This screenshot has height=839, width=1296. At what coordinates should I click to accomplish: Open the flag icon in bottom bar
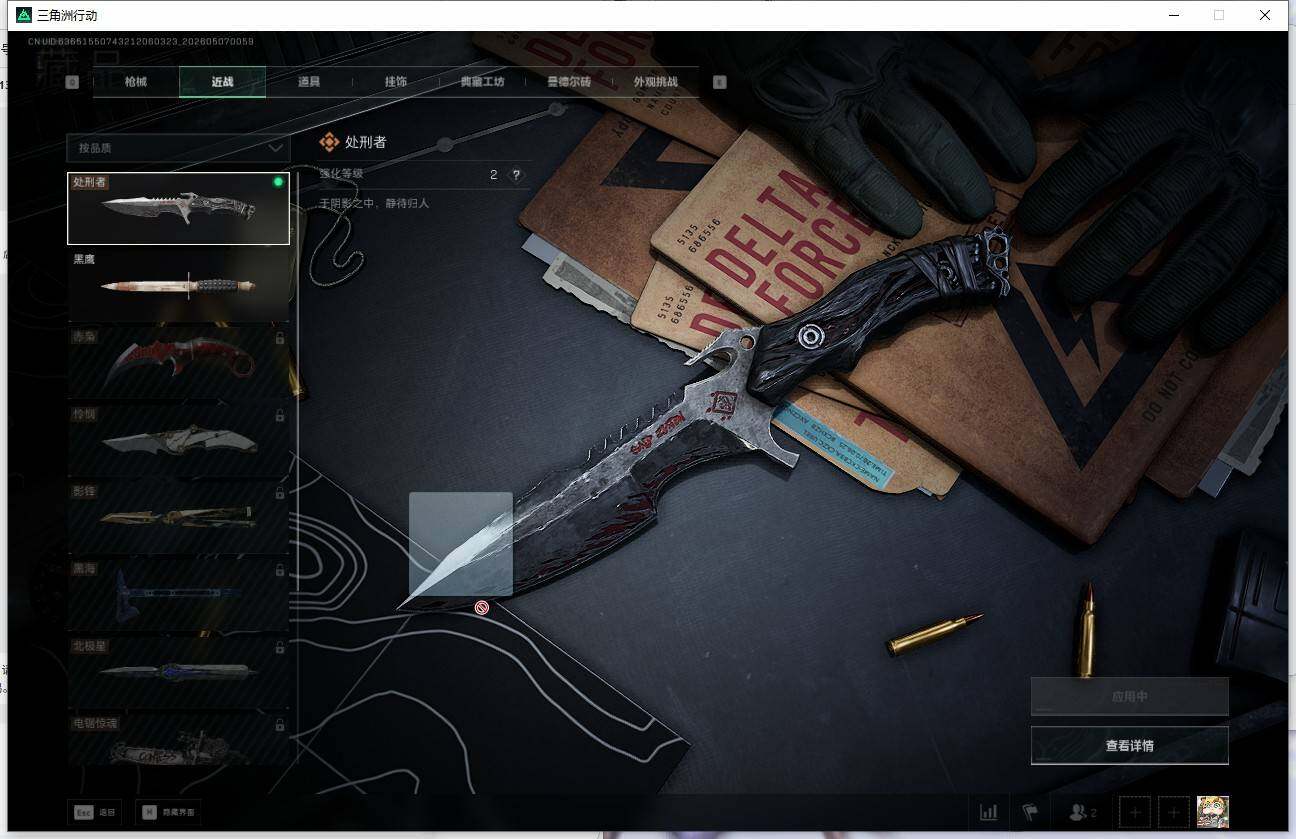coord(1029,812)
